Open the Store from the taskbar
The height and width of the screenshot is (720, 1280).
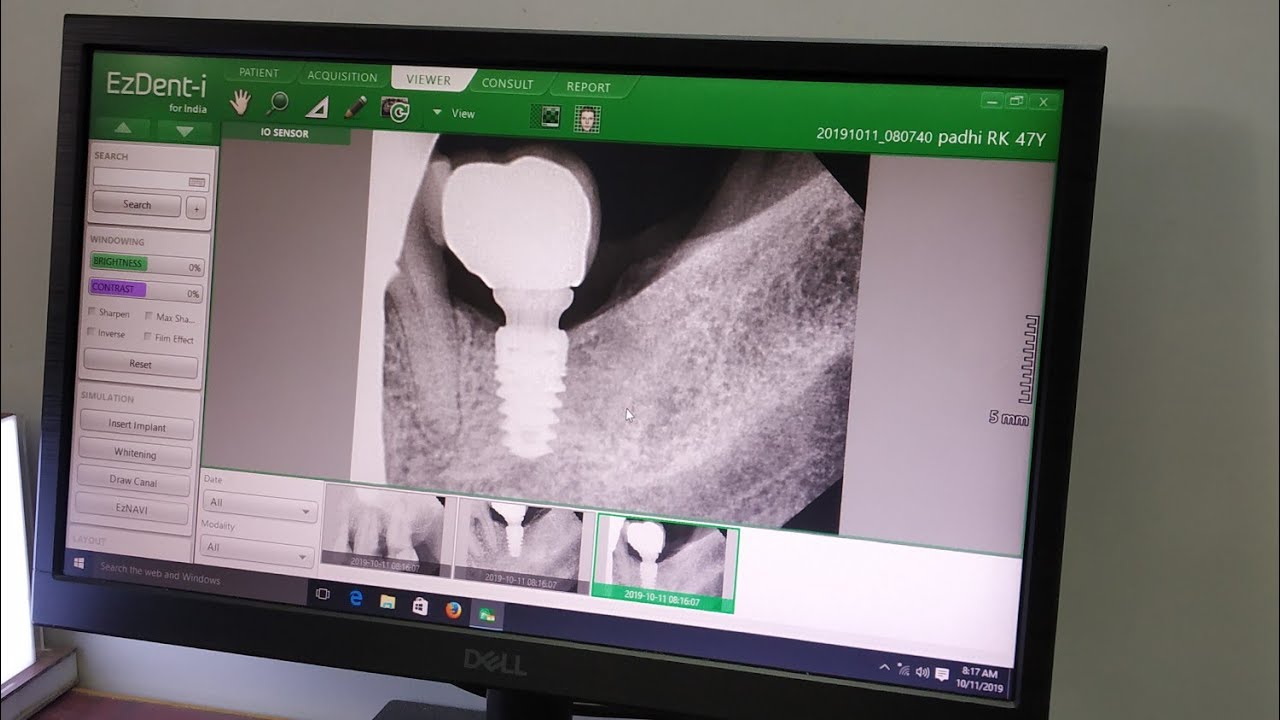click(421, 606)
